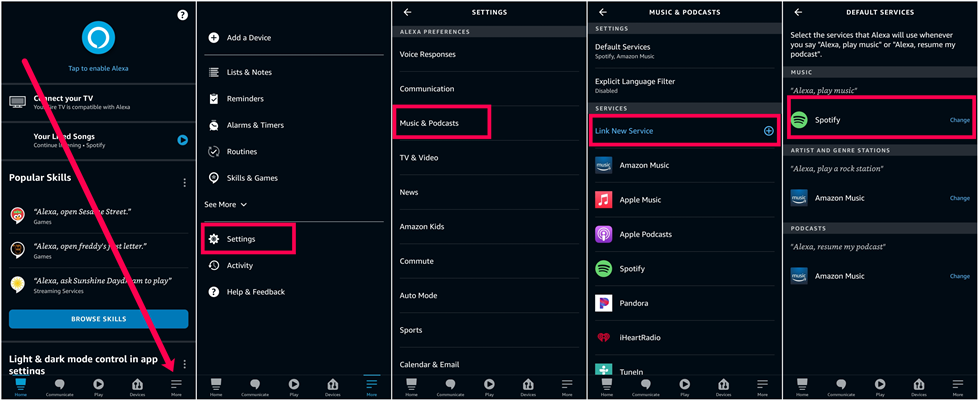The height and width of the screenshot is (400, 978).
Task: Go back from the Settings screen
Action: 407,12
